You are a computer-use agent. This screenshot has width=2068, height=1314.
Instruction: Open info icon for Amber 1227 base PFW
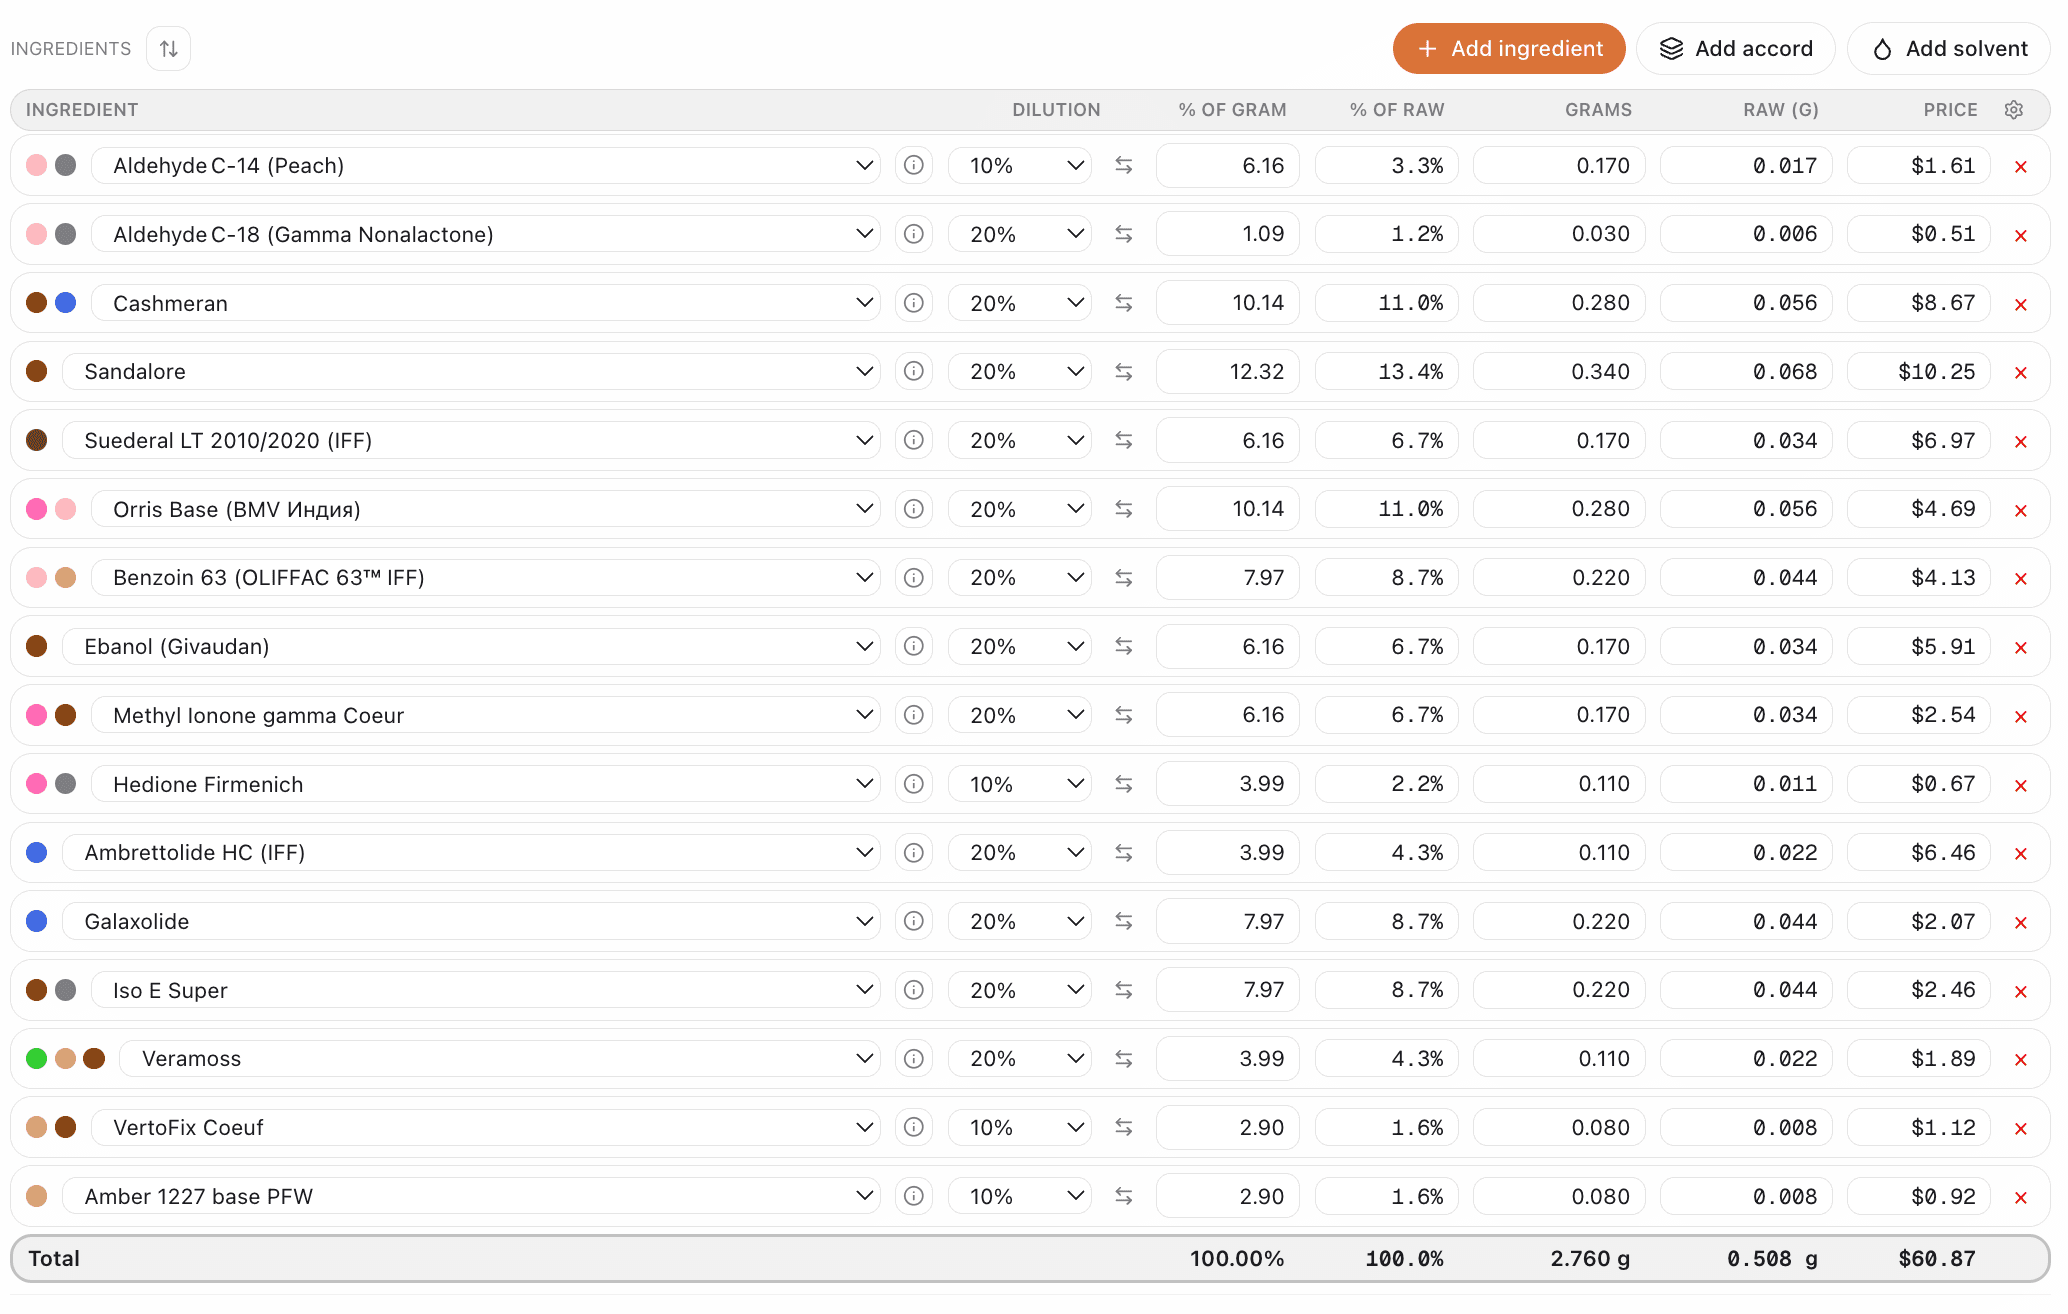[x=913, y=1196]
